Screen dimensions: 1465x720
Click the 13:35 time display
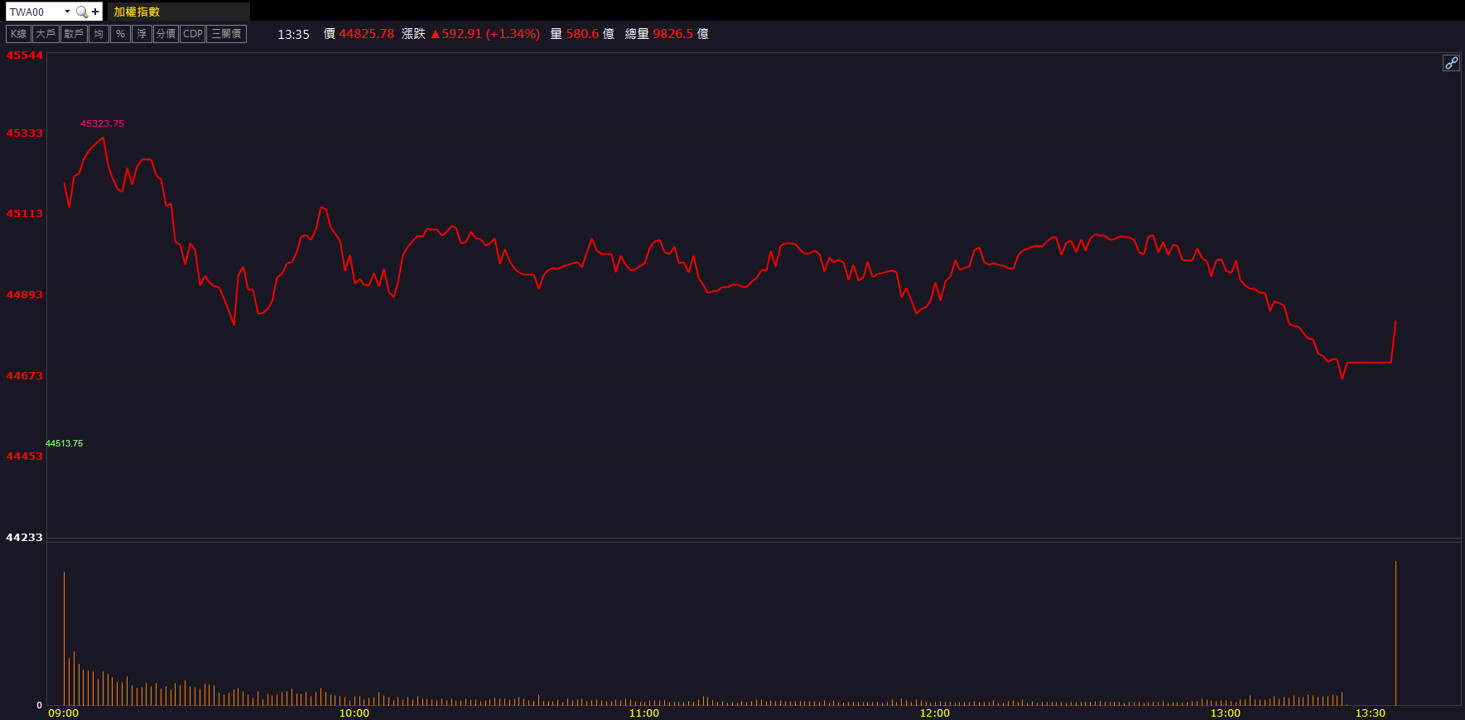[293, 34]
